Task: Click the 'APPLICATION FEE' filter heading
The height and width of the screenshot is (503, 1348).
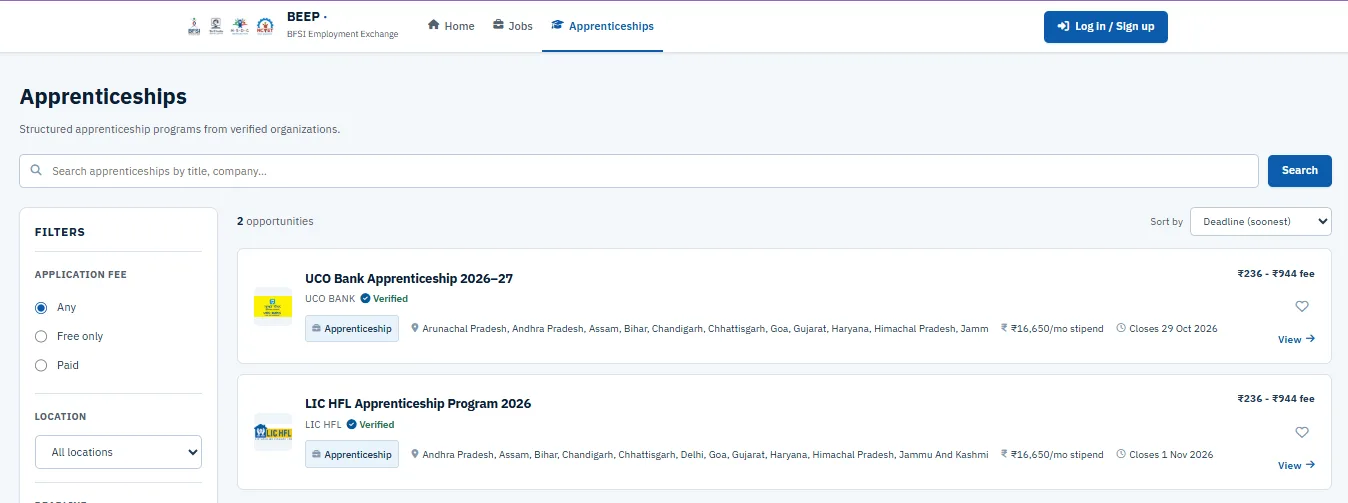Action: (81, 274)
